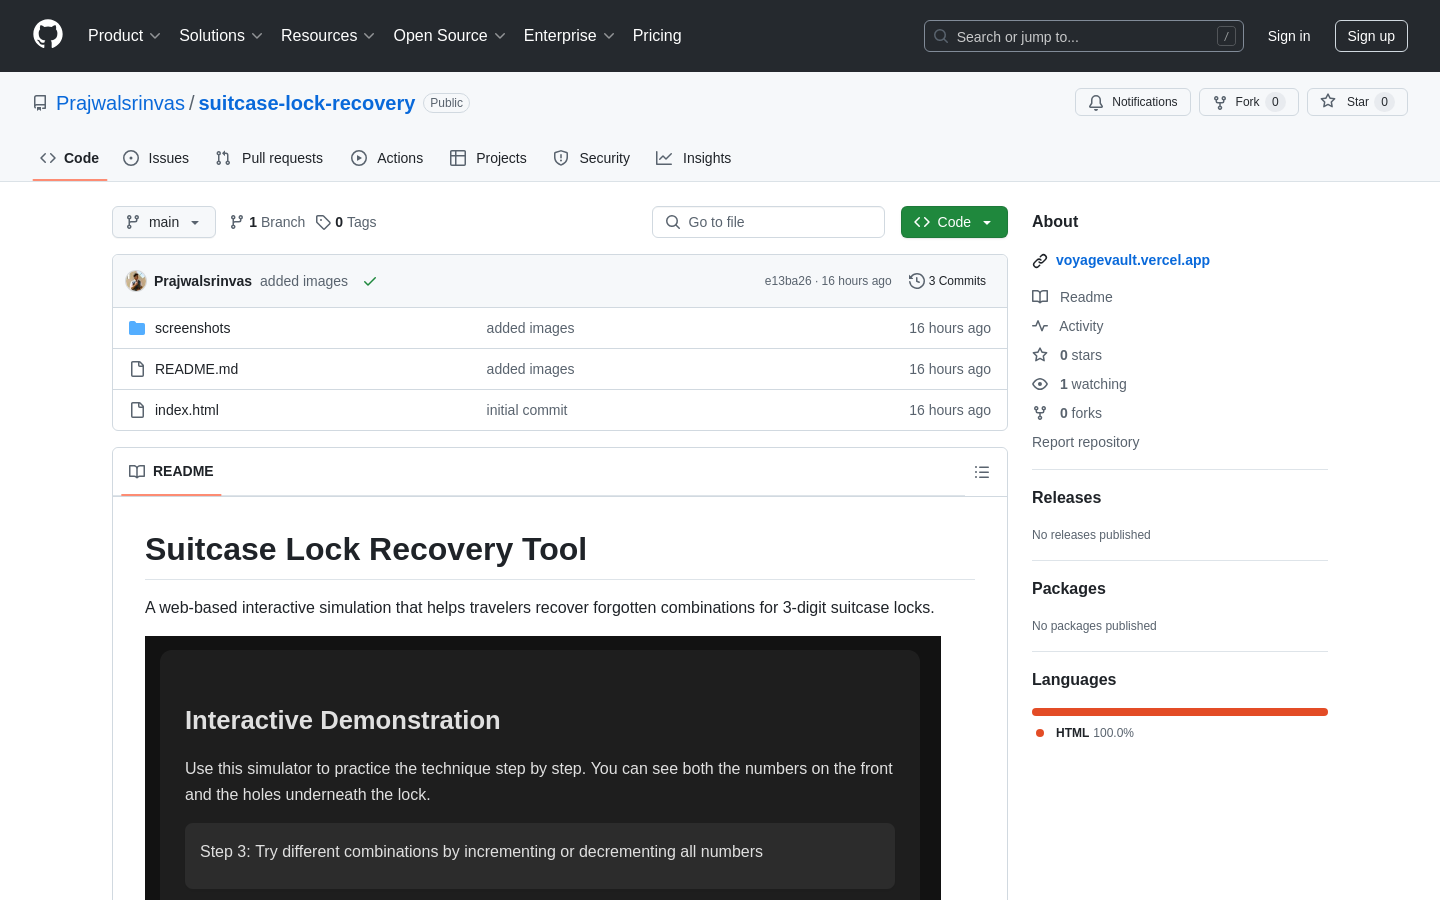
Task: Open Prajwalsrinvas owner profile link
Action: [x=120, y=103]
